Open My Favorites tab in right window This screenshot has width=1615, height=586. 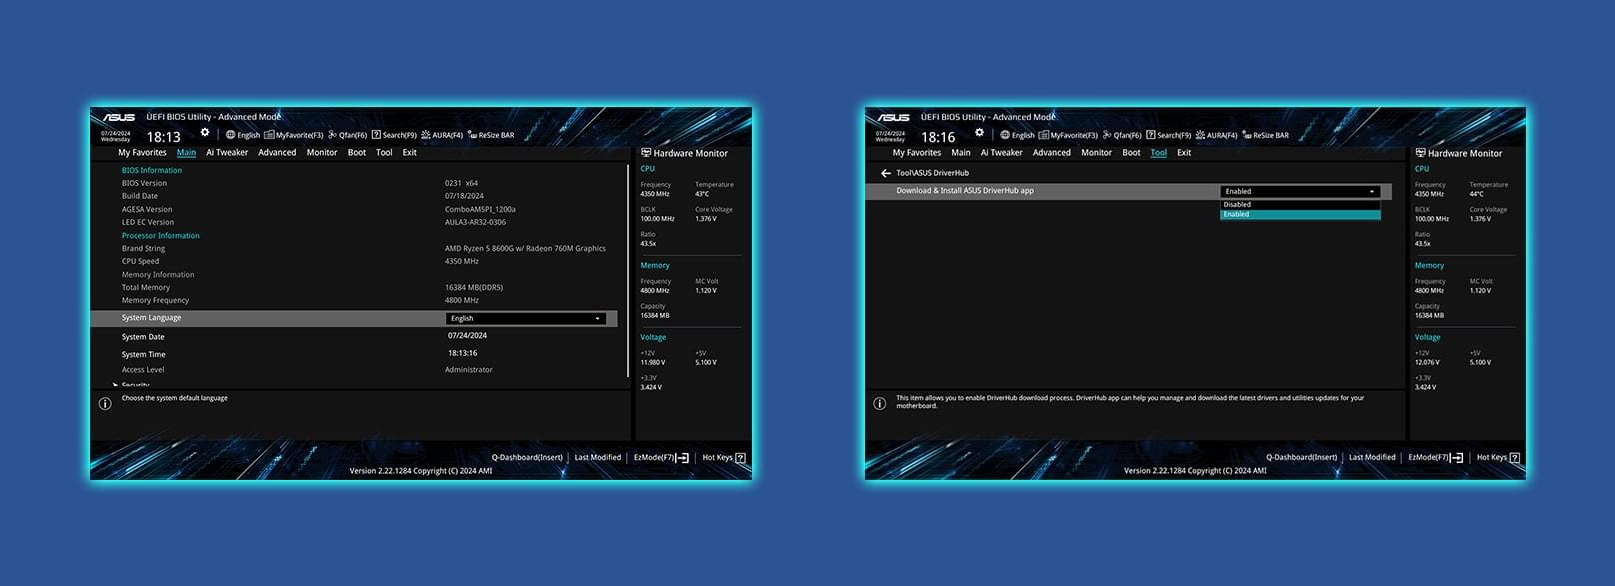917,153
